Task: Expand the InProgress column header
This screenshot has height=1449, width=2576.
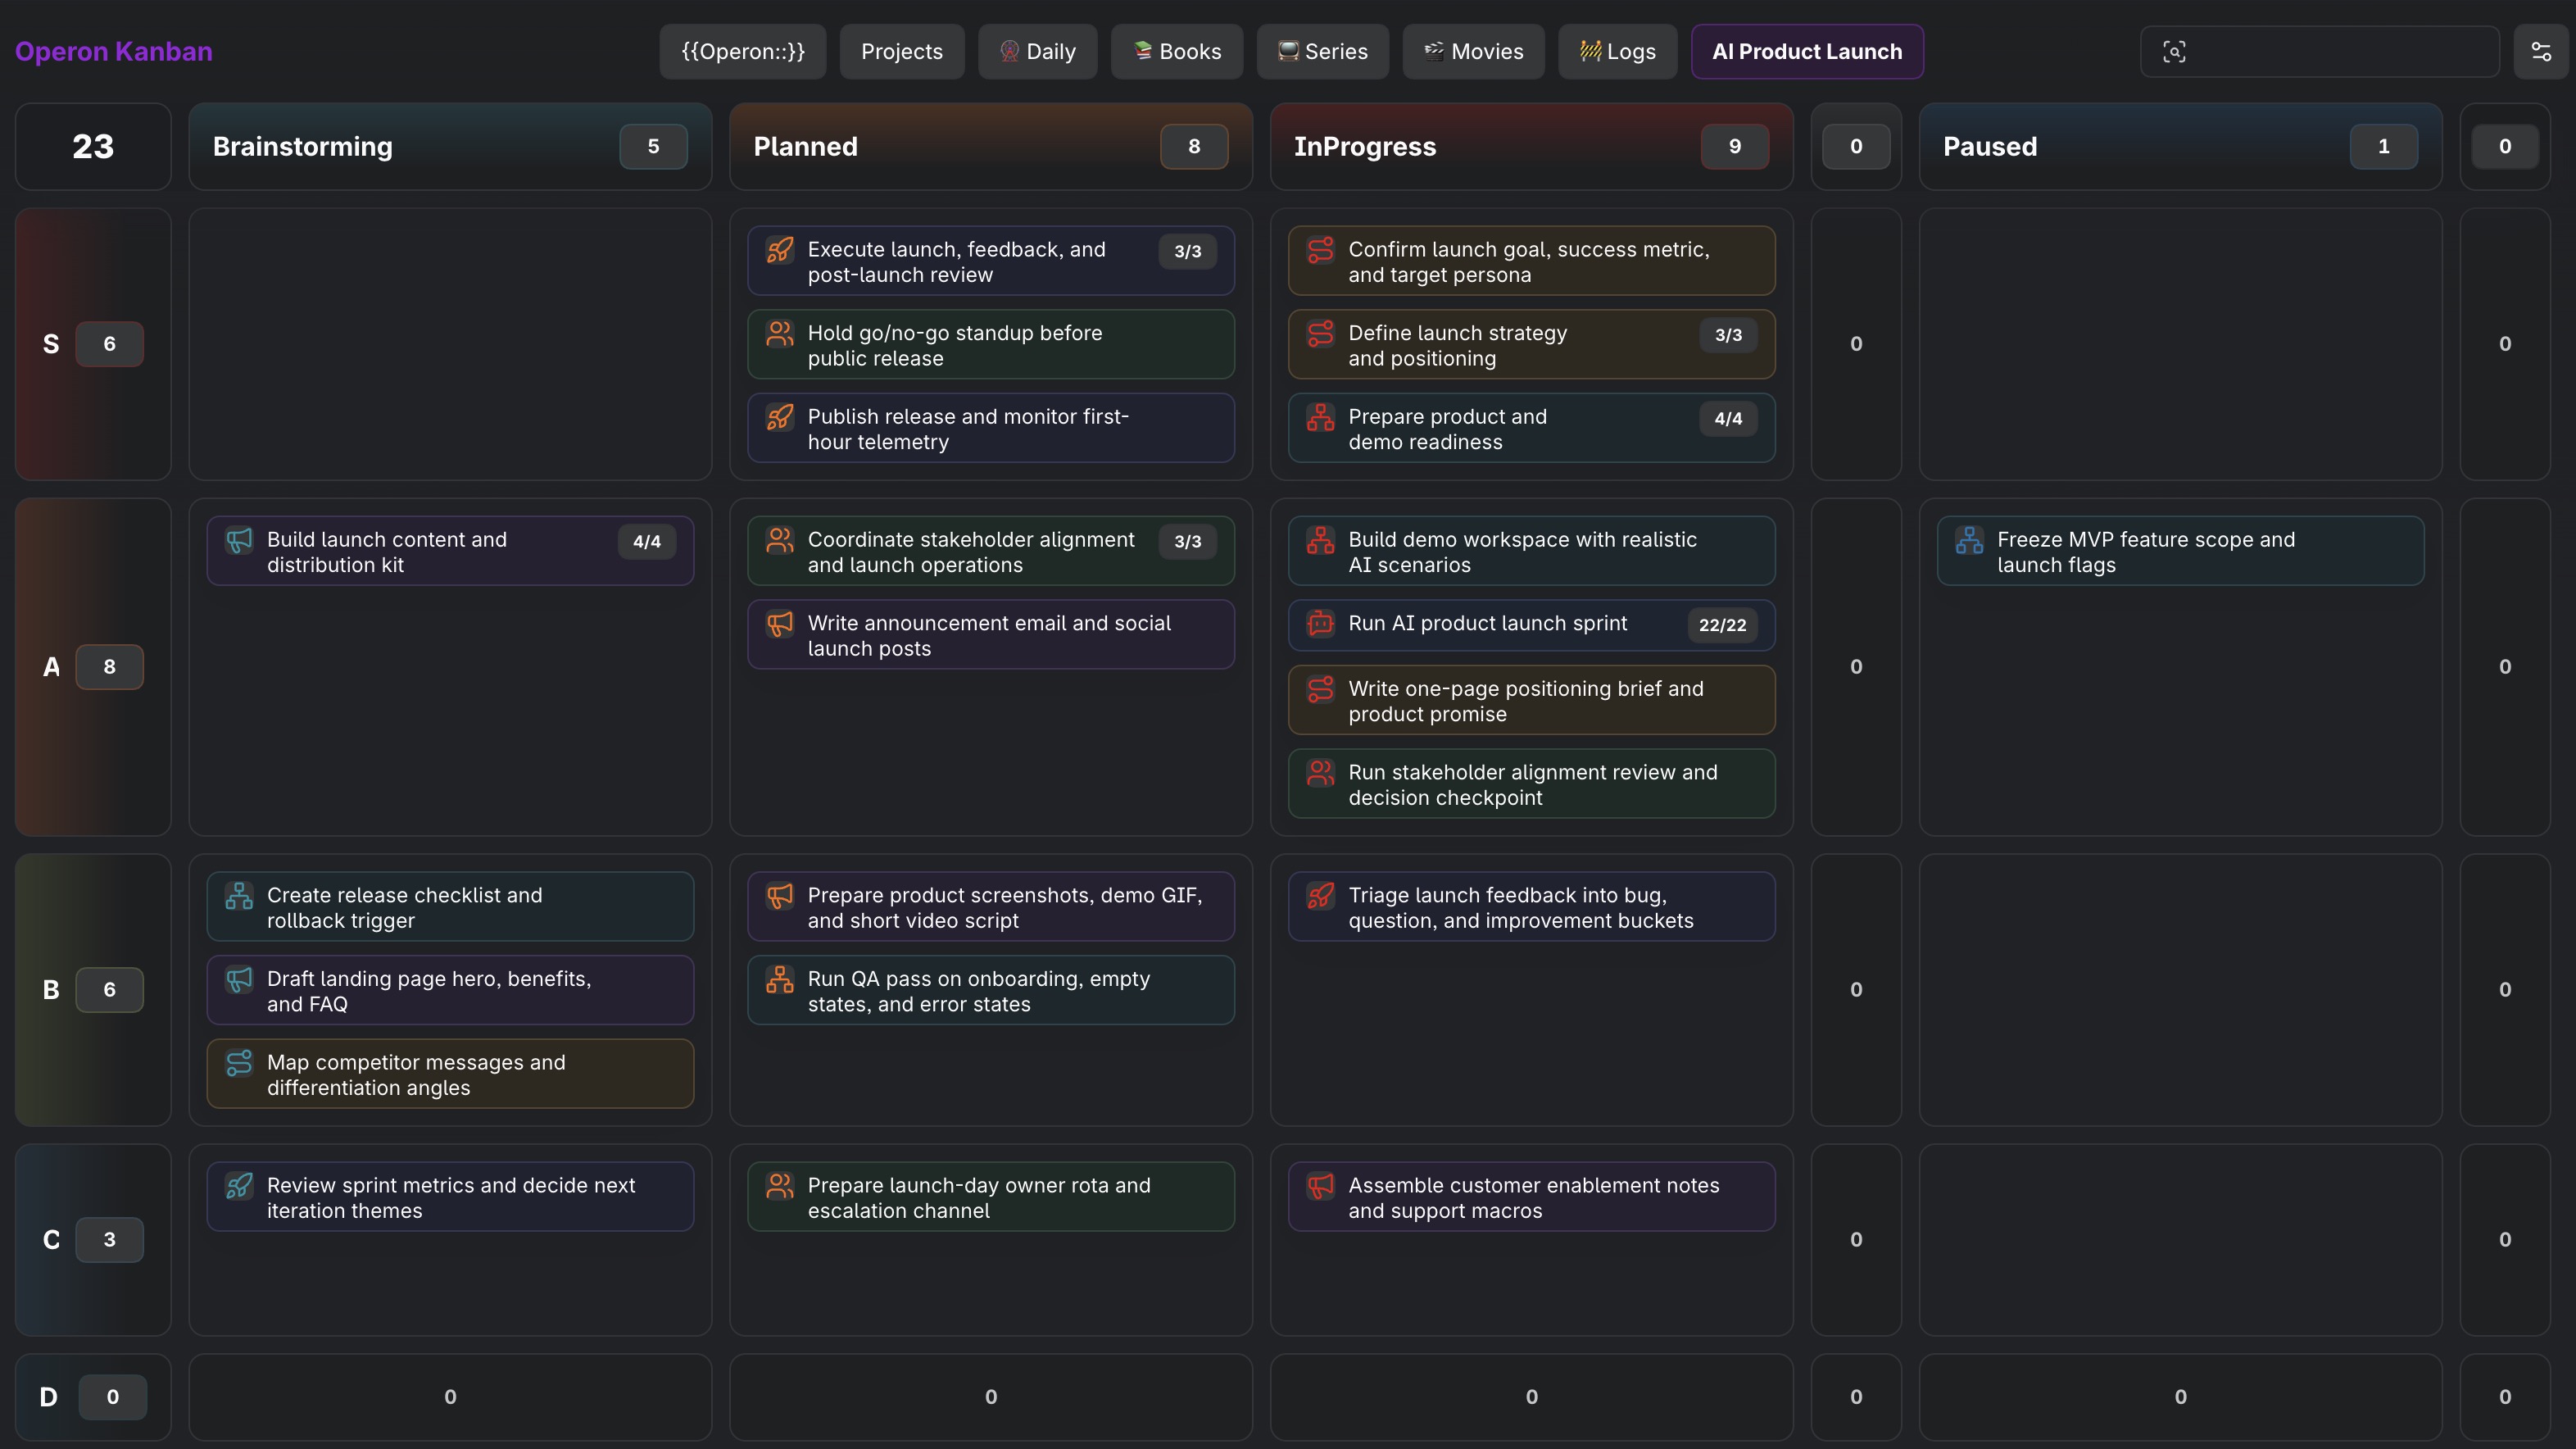Action: [1532, 146]
